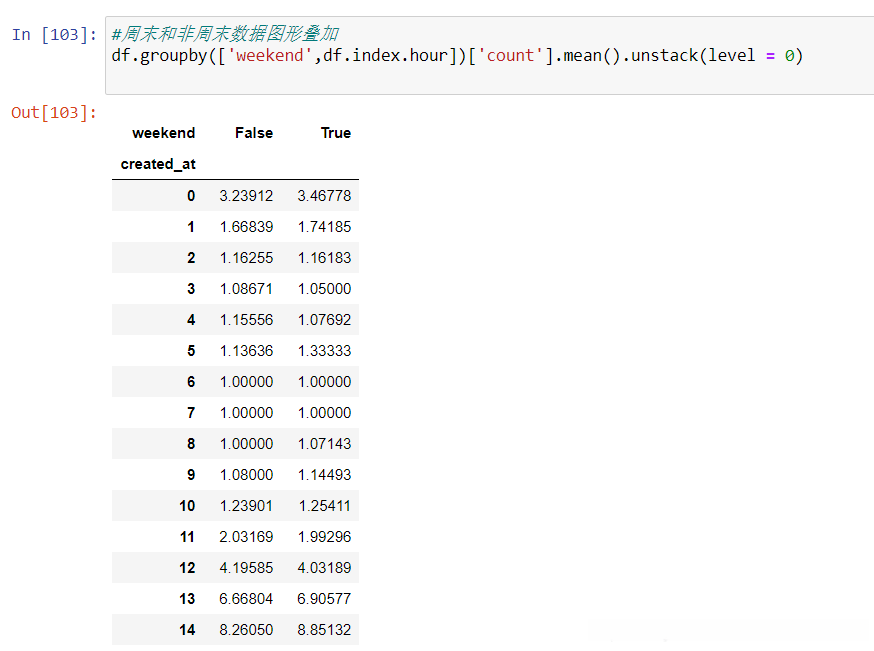Click value 3.23912 in False column
The image size is (874, 651).
click(246, 196)
